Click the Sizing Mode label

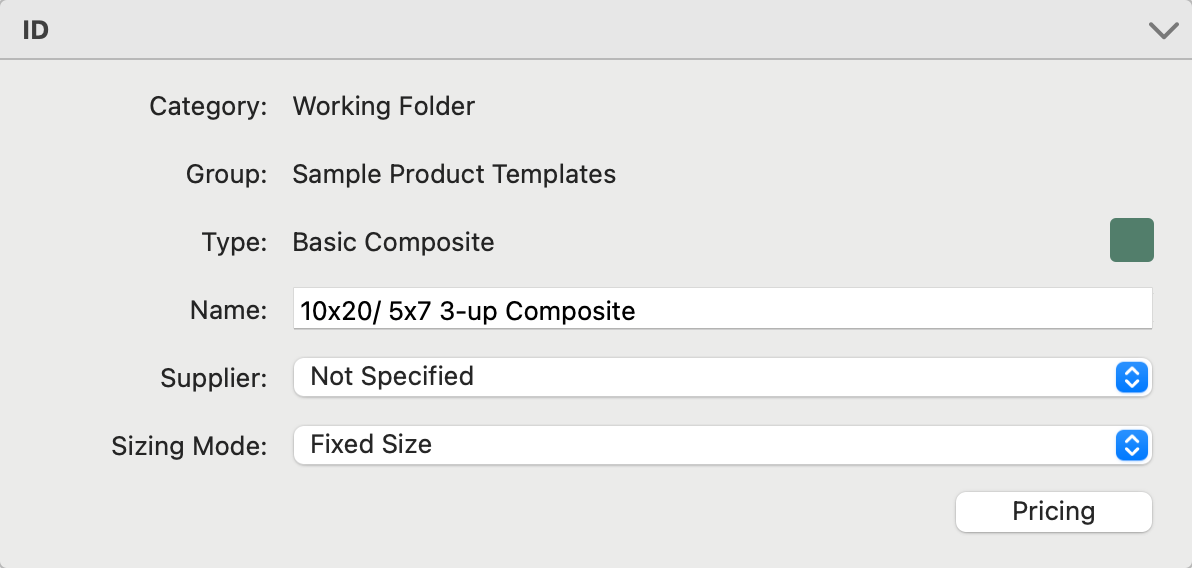point(189,446)
